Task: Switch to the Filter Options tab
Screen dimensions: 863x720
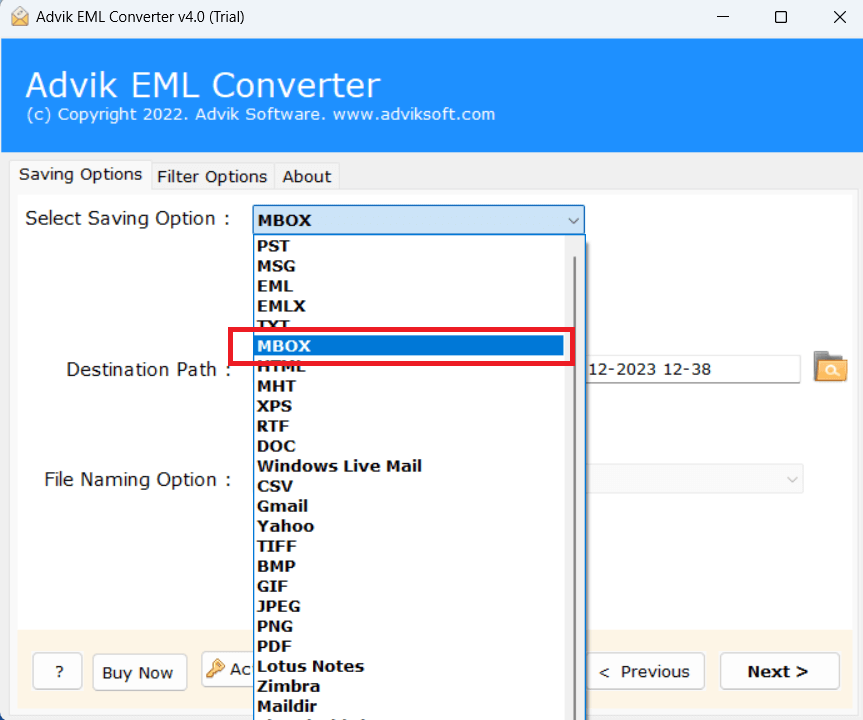Action: tap(212, 177)
